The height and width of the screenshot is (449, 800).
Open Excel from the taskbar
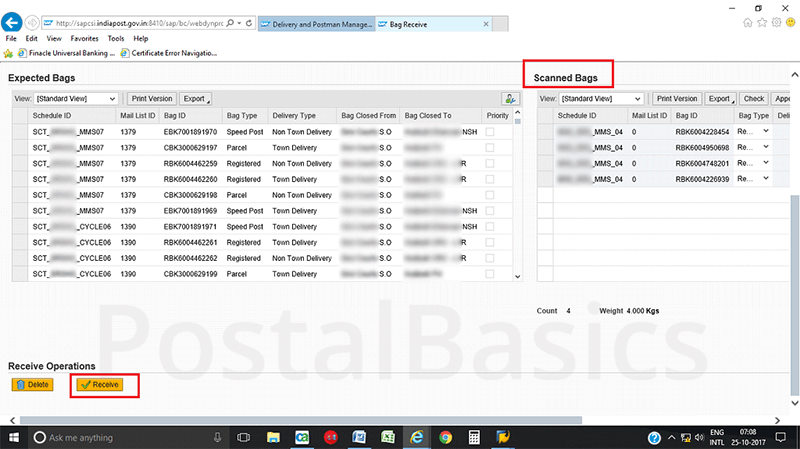(388, 437)
